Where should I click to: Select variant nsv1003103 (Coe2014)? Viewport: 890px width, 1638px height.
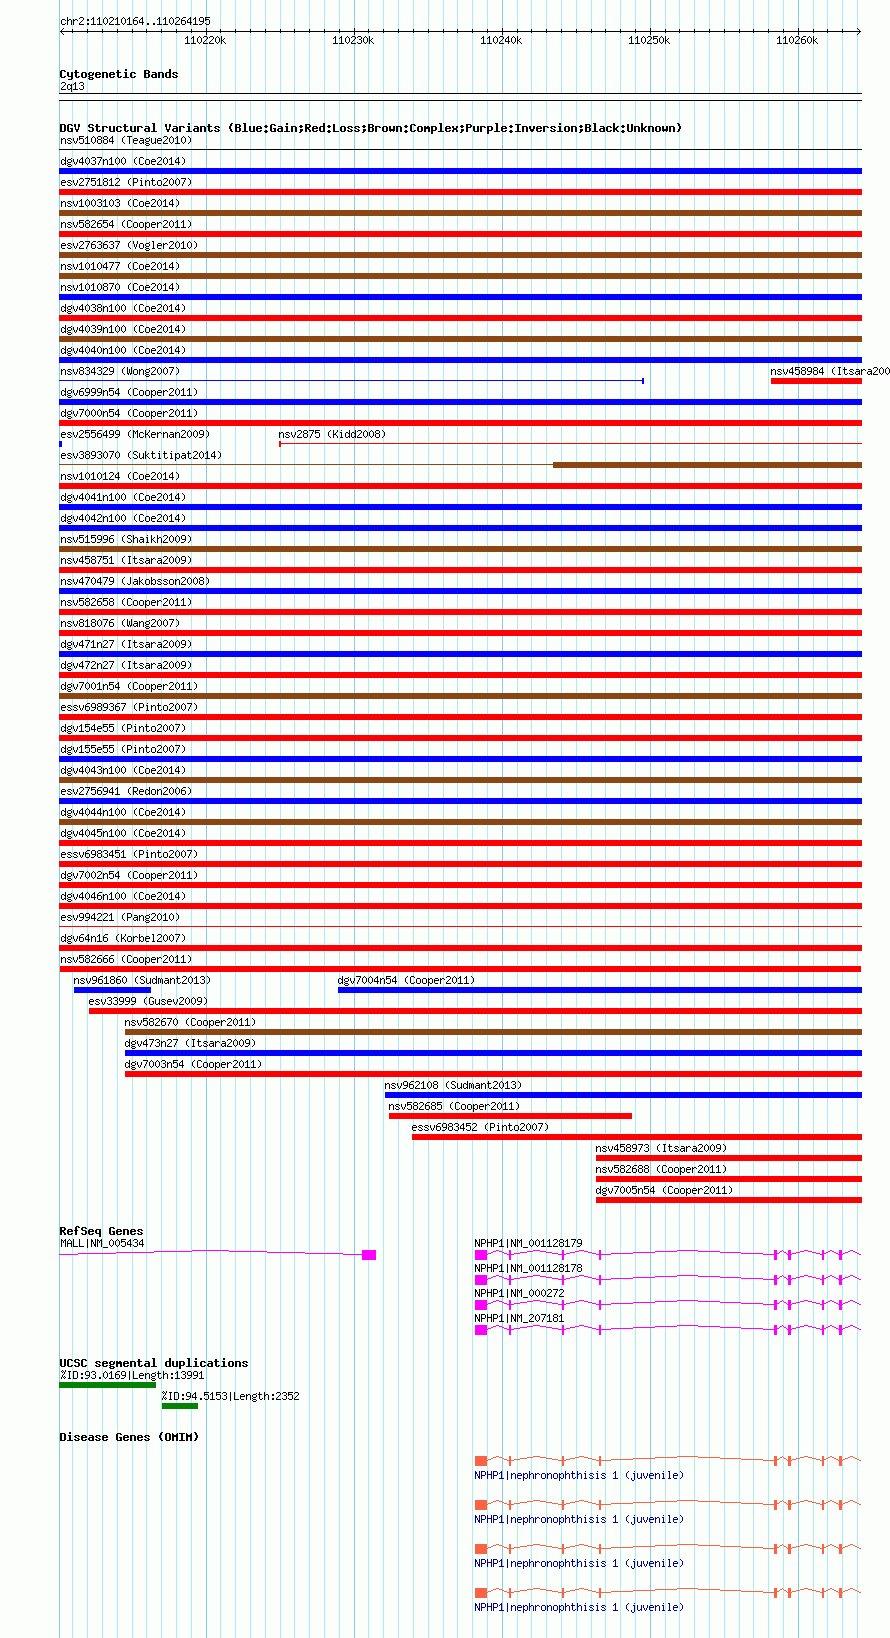[x=120, y=203]
